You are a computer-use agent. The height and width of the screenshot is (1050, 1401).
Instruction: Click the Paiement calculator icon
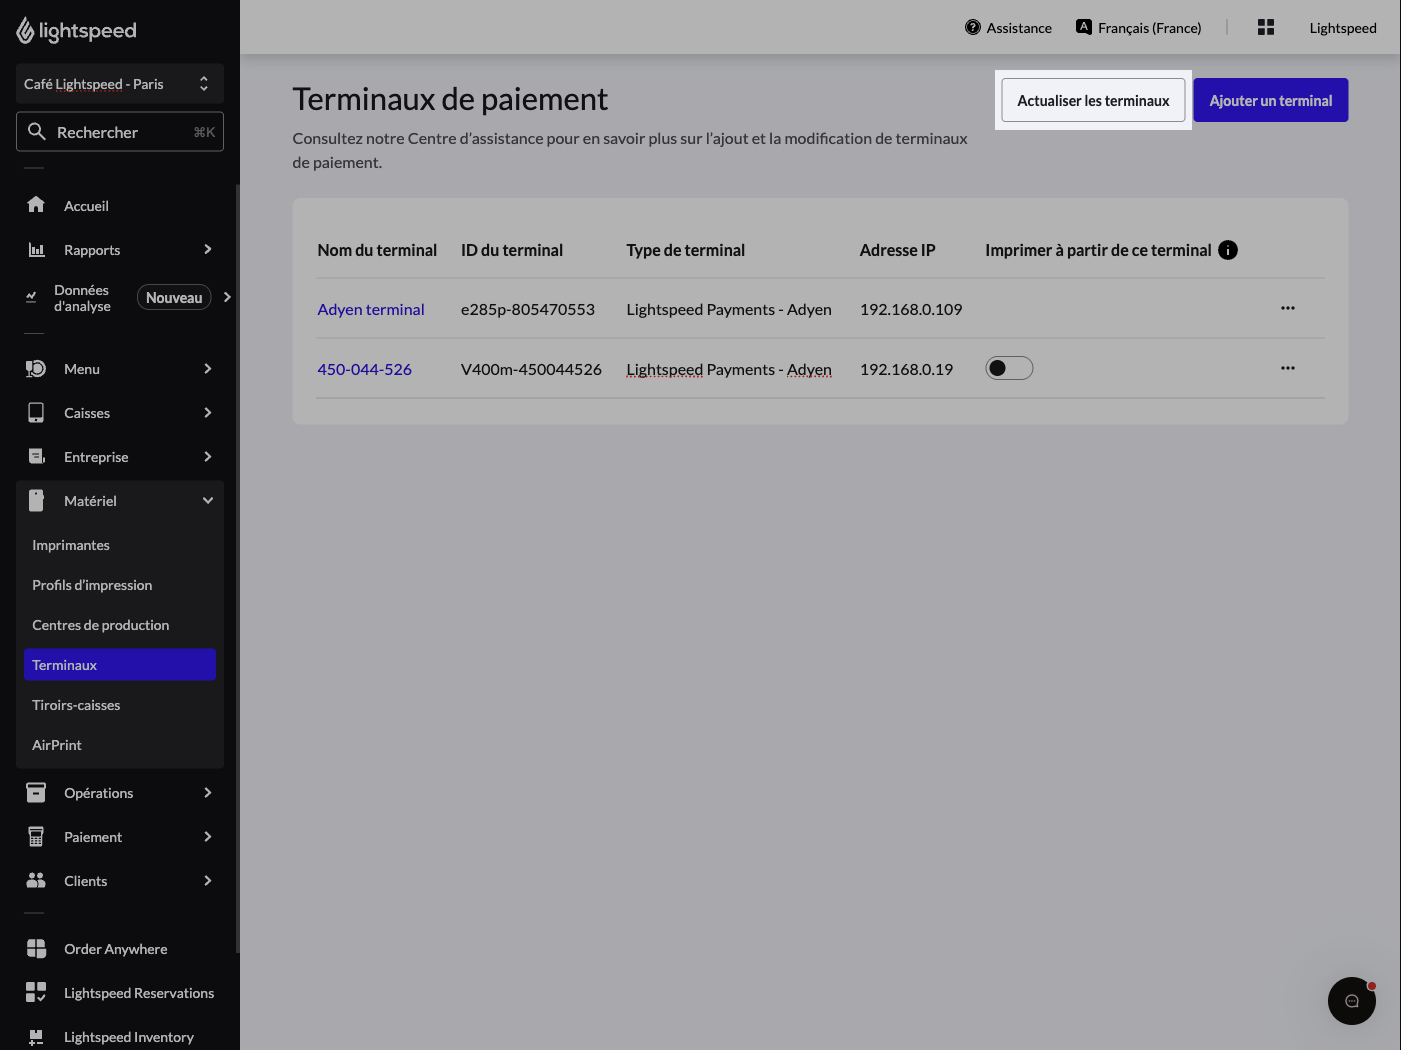point(36,837)
